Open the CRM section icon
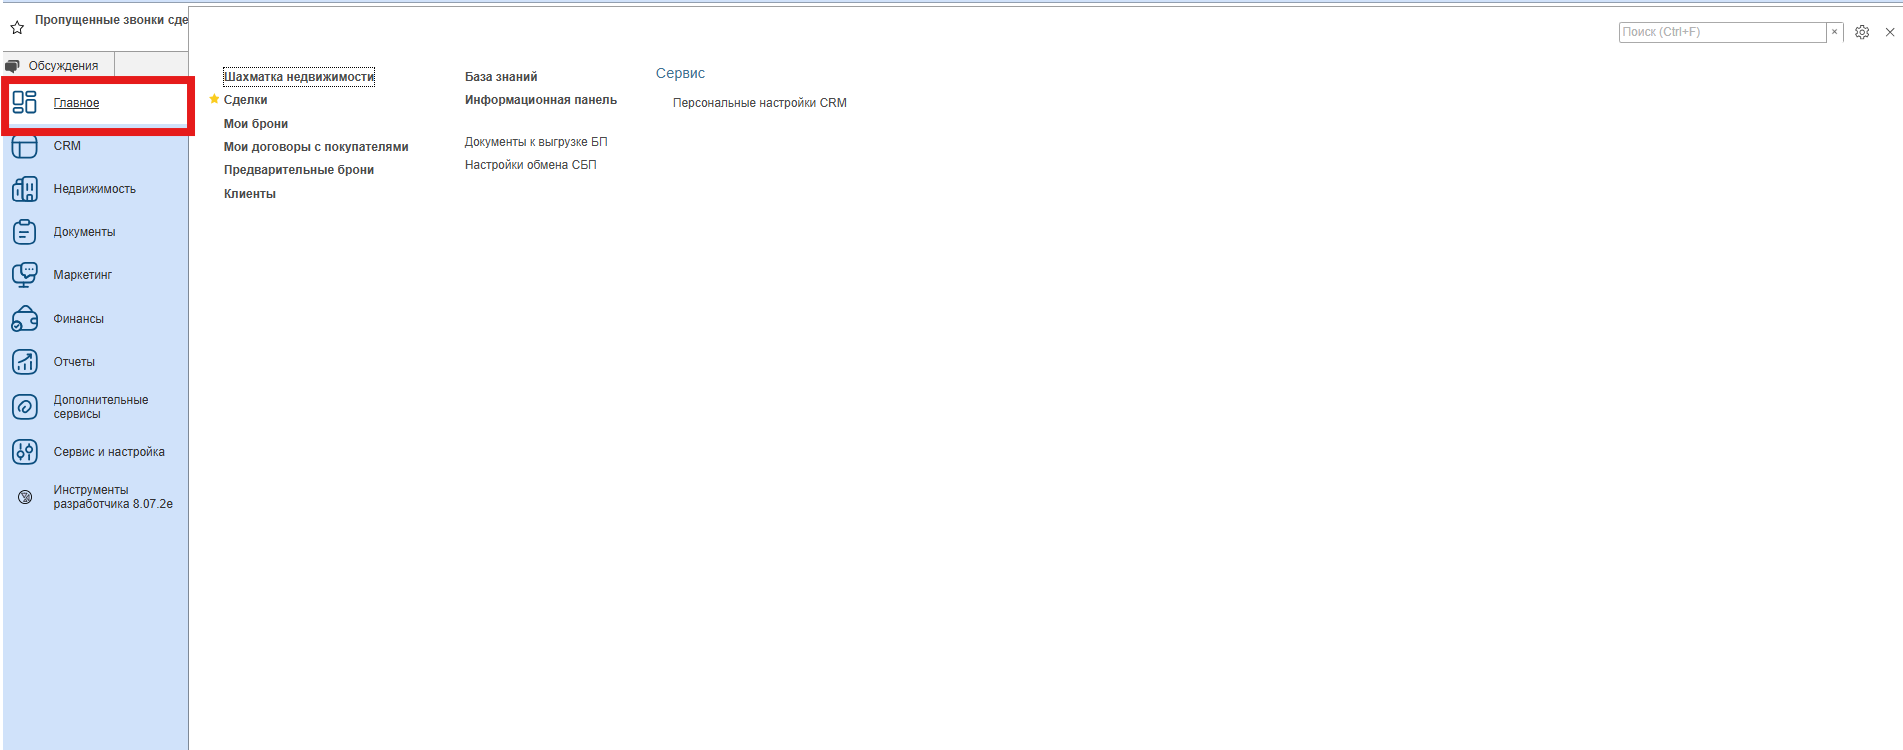Viewport: 1903px width, 750px height. click(x=25, y=146)
